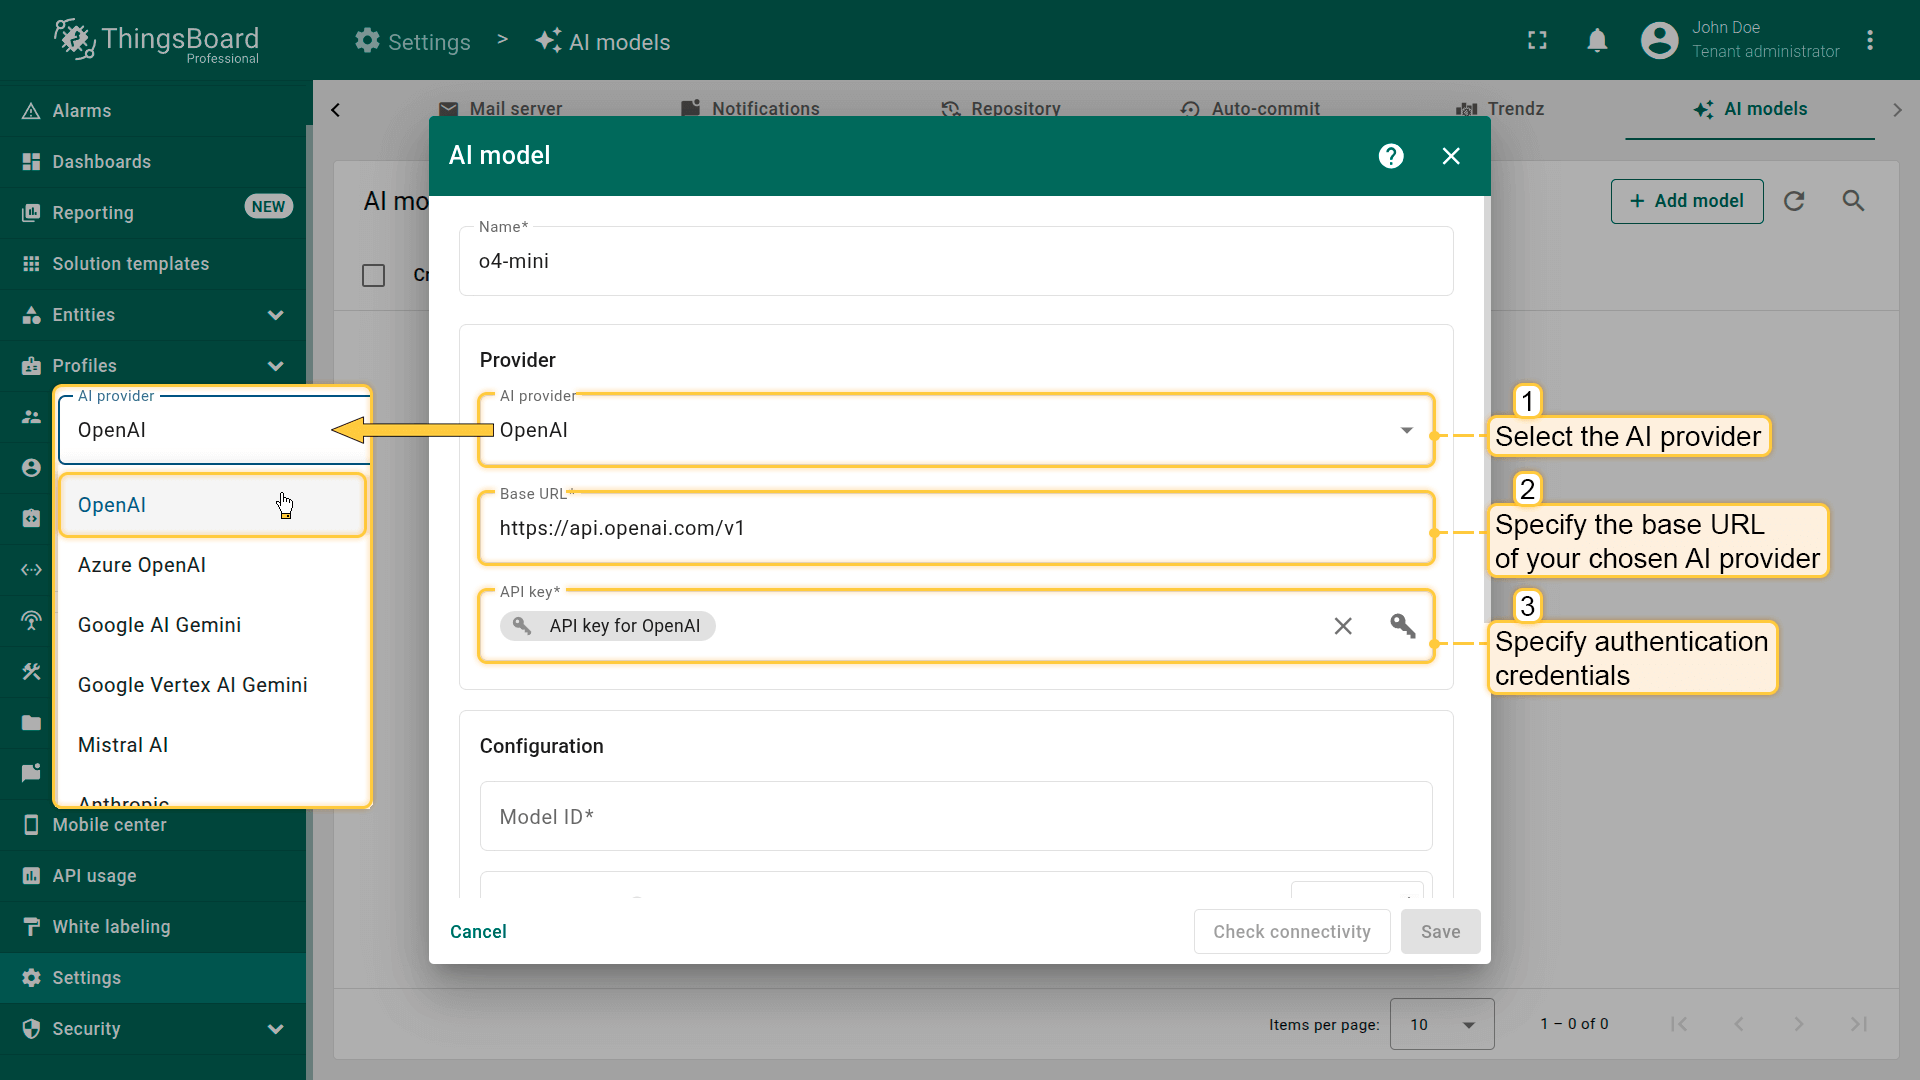Image resolution: width=1920 pixels, height=1080 pixels.
Task: Expand the Security sidebar section
Action: pos(275,1029)
